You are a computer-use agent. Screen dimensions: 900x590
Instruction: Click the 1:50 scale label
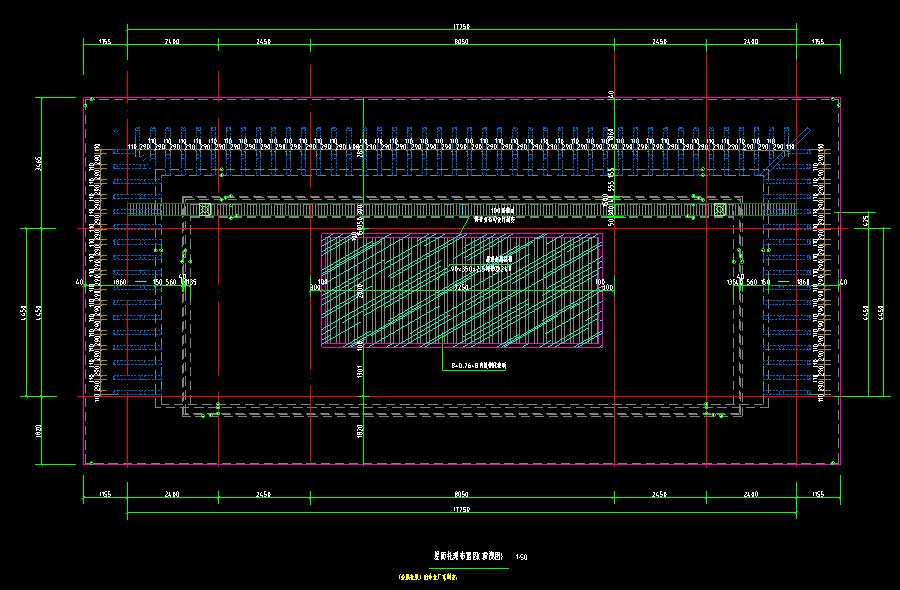click(521, 557)
